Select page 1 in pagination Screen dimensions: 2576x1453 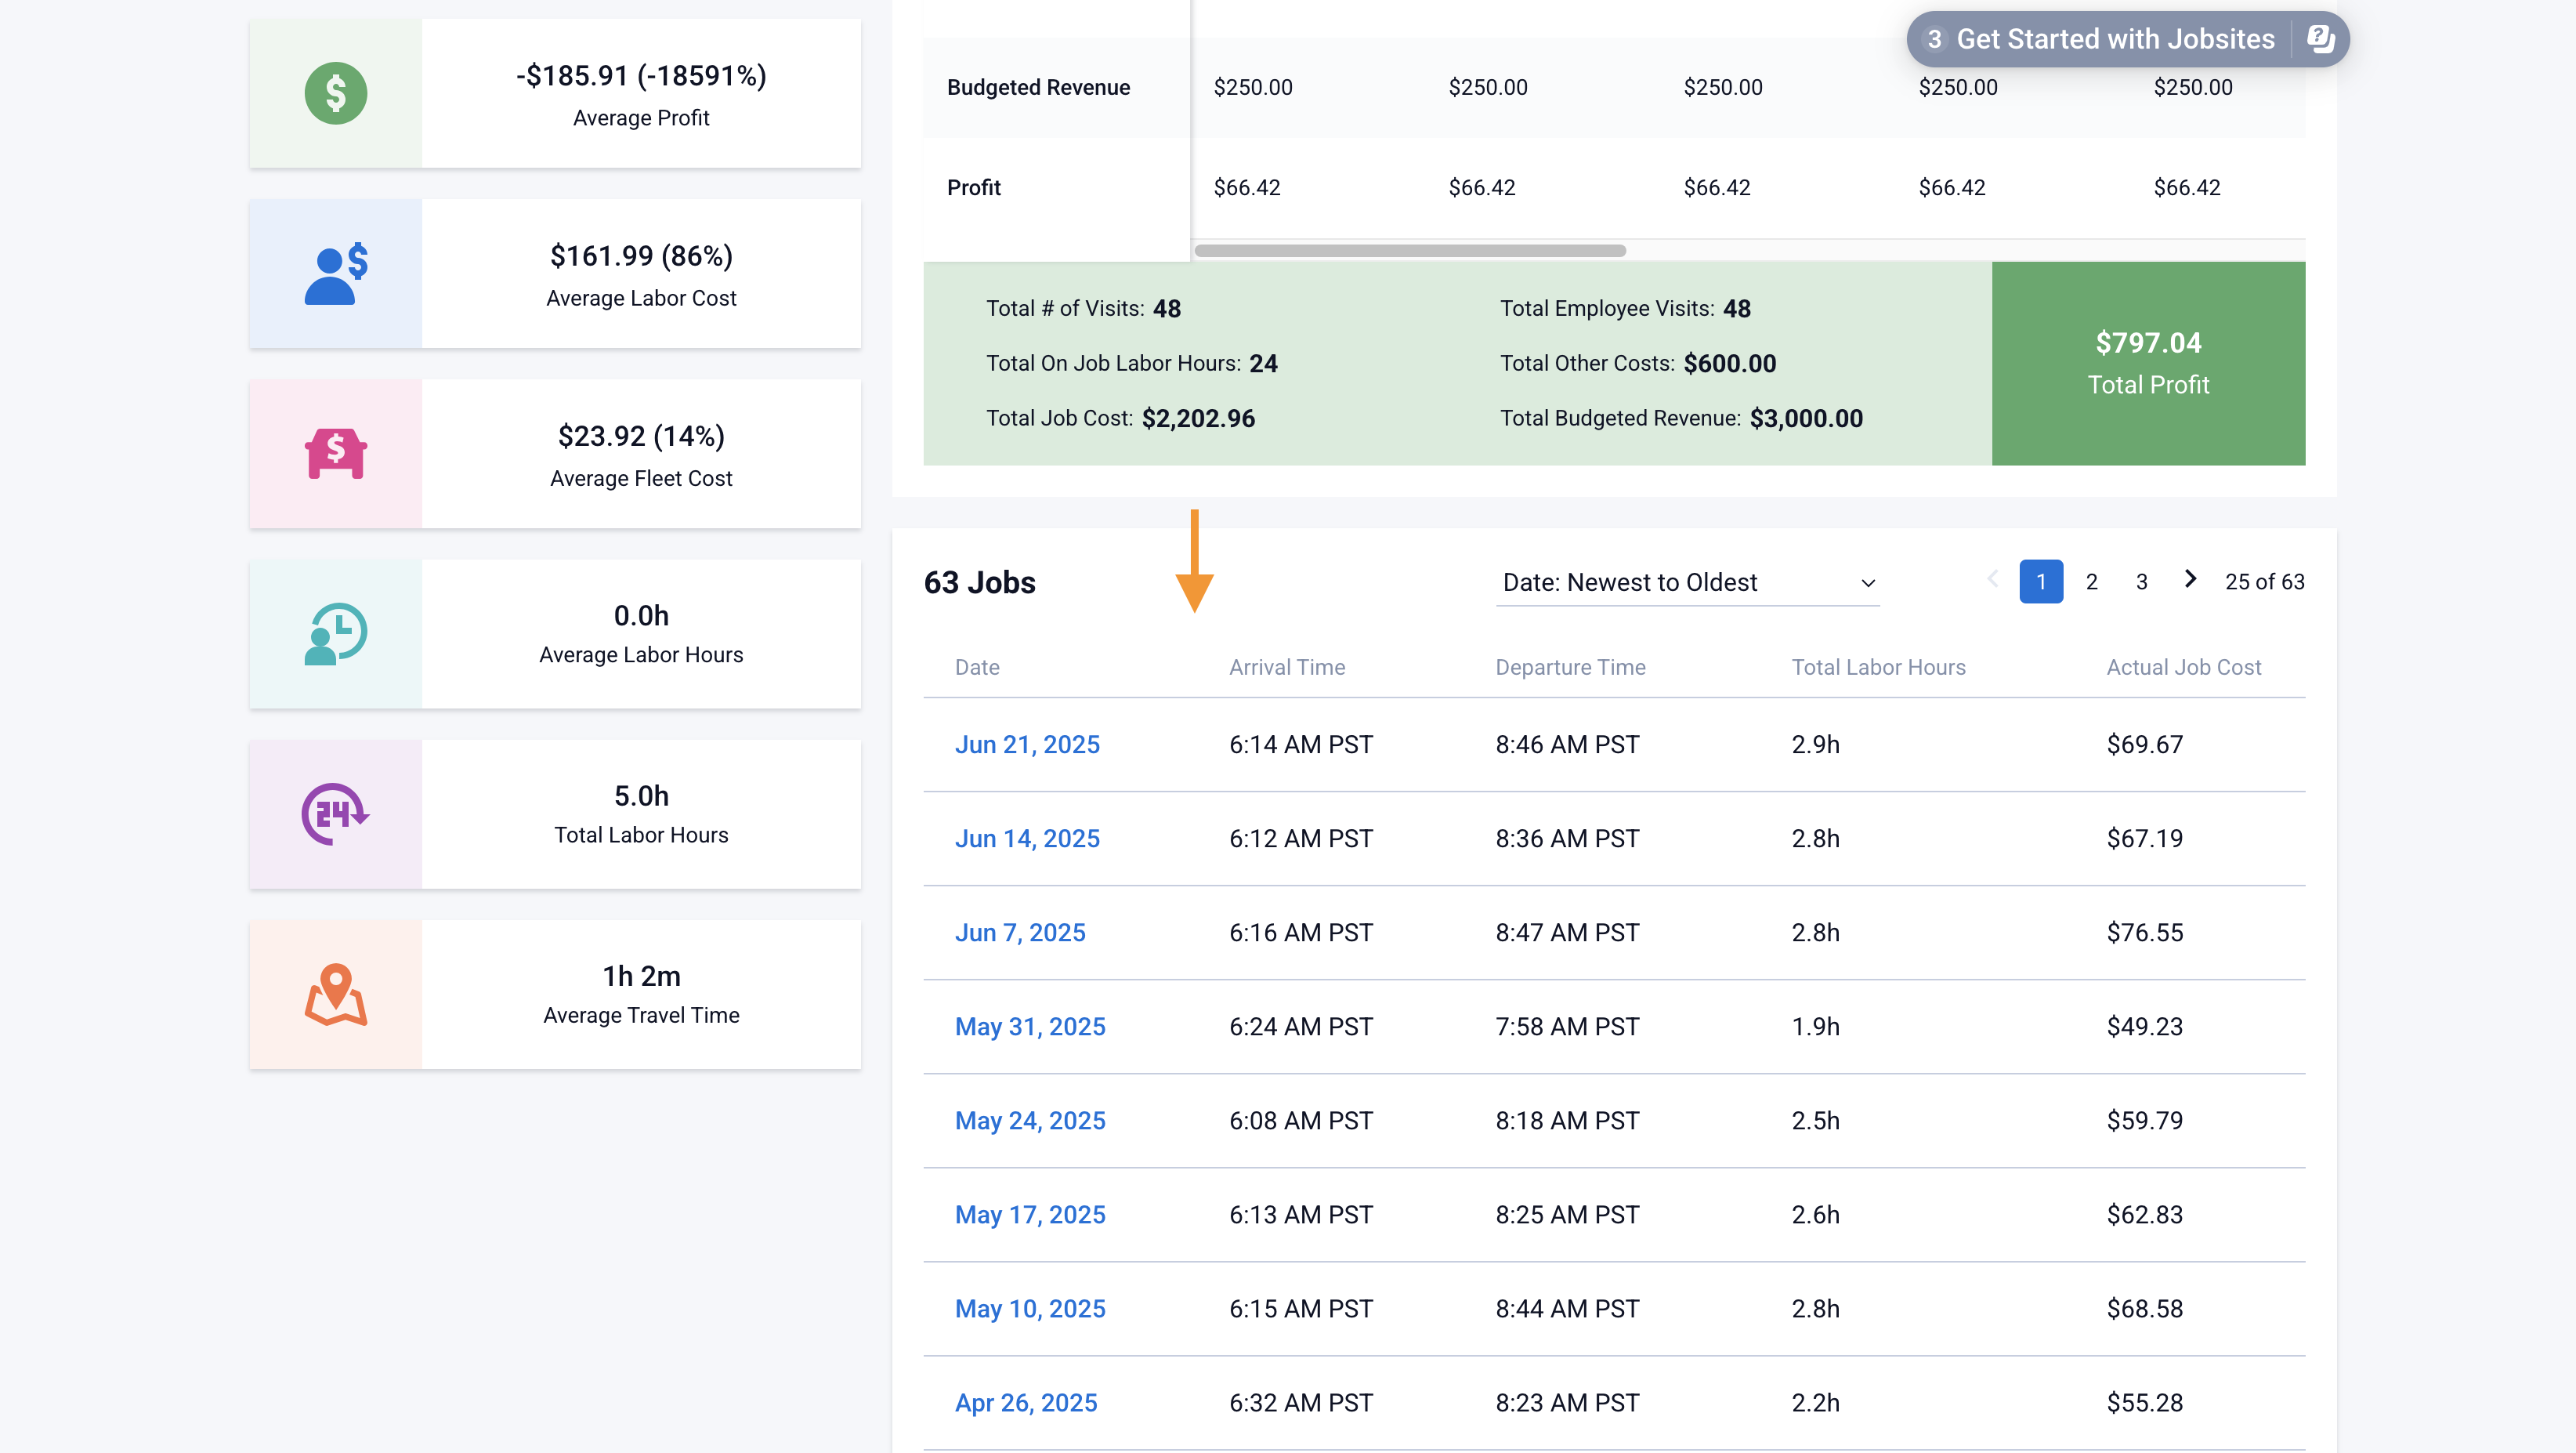pos(2040,582)
